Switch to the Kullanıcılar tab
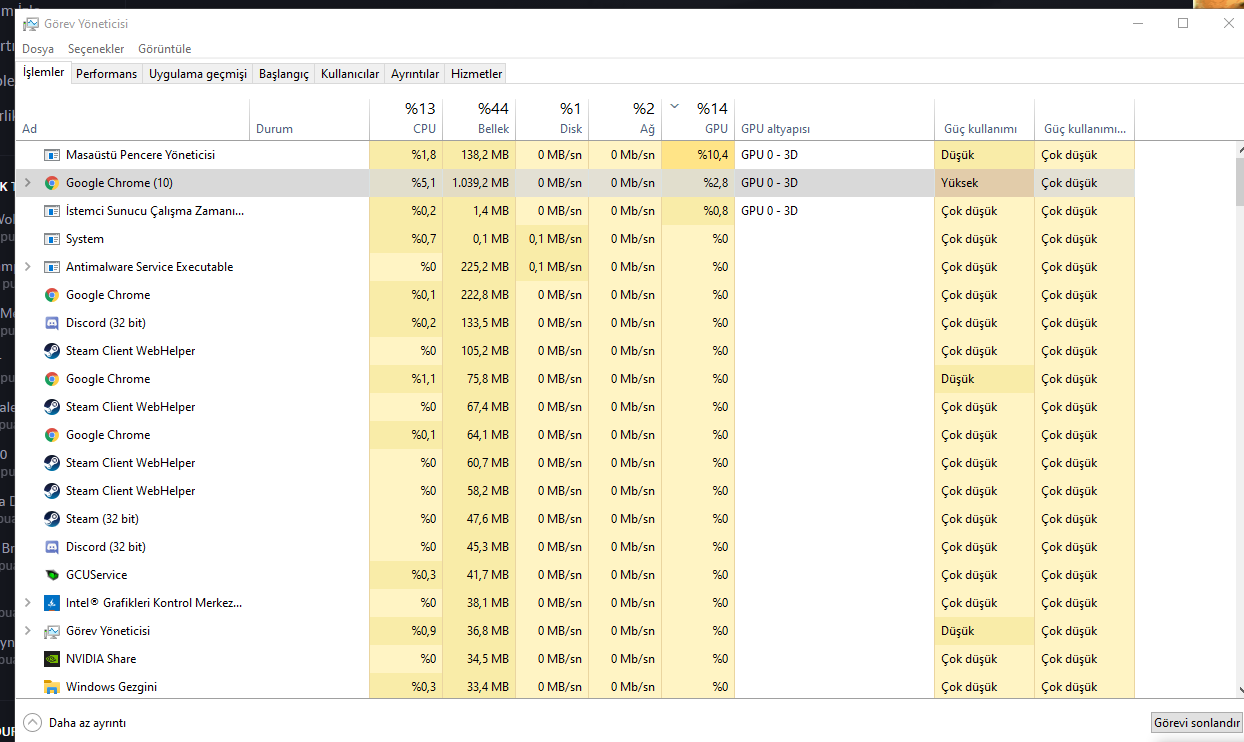 [350, 74]
